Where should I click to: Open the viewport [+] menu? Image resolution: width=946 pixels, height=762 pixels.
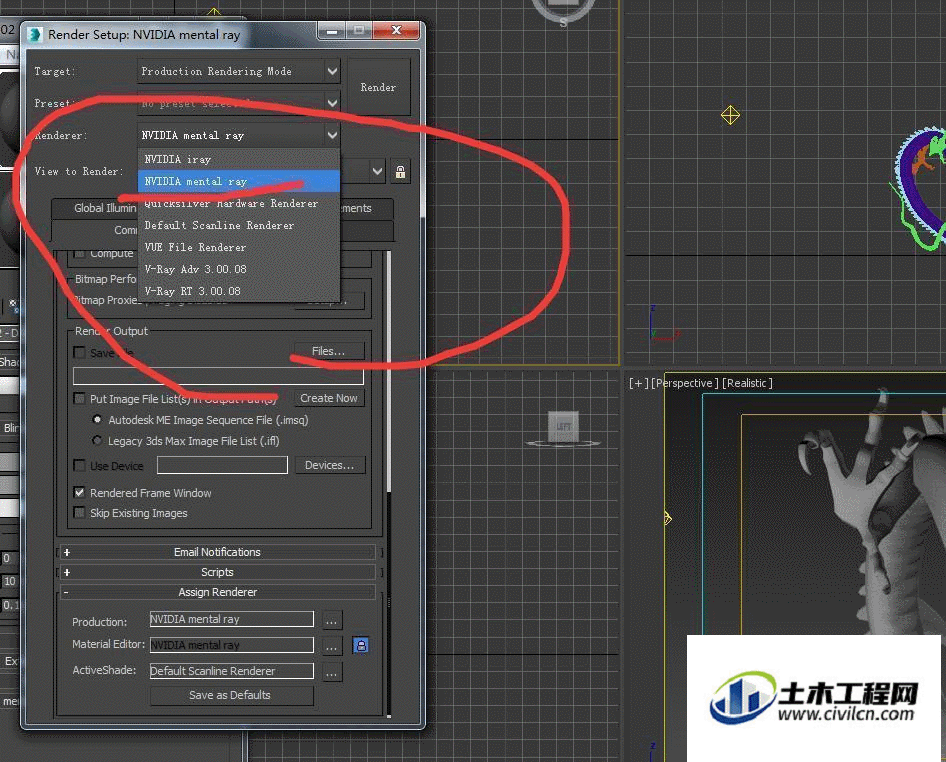638,383
